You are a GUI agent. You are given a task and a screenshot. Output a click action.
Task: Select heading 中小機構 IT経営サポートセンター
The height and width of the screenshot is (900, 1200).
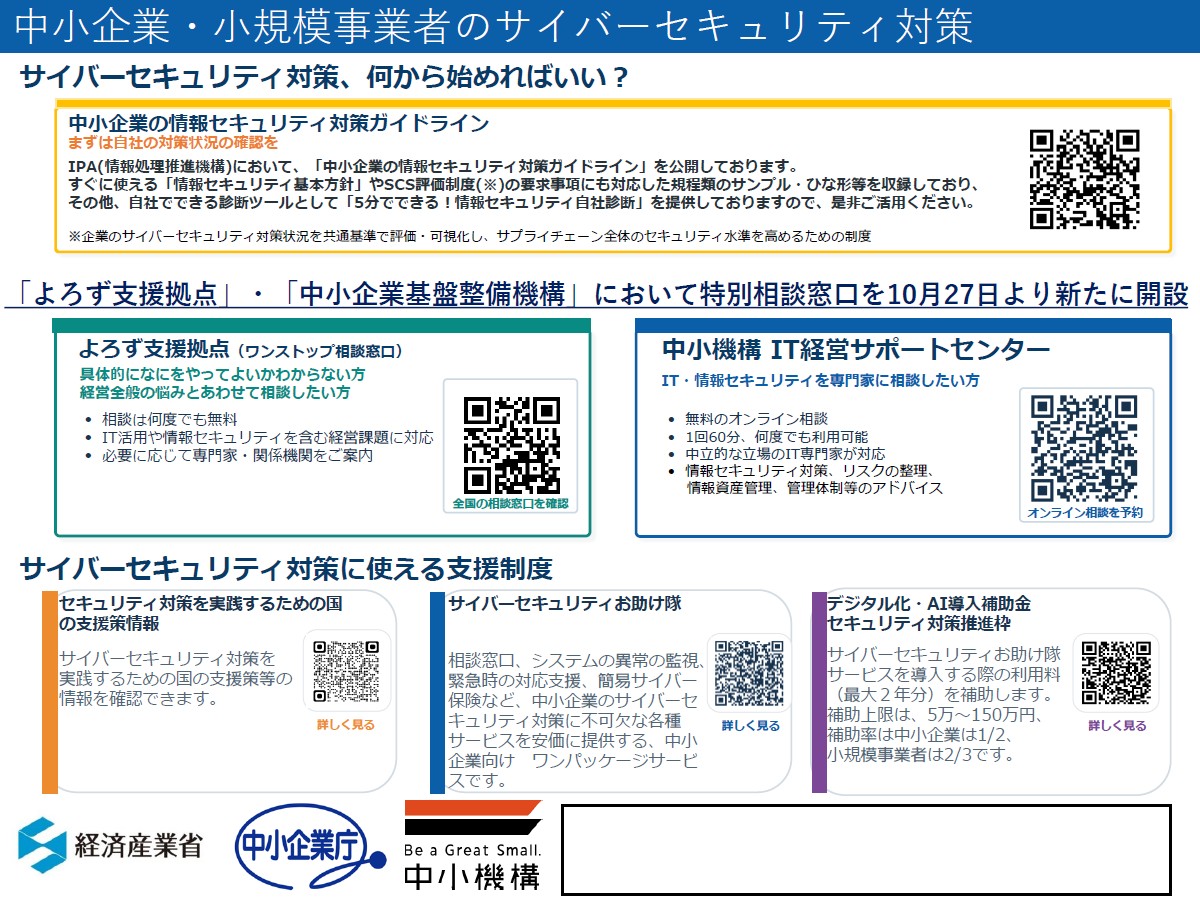pyautogui.click(x=856, y=350)
